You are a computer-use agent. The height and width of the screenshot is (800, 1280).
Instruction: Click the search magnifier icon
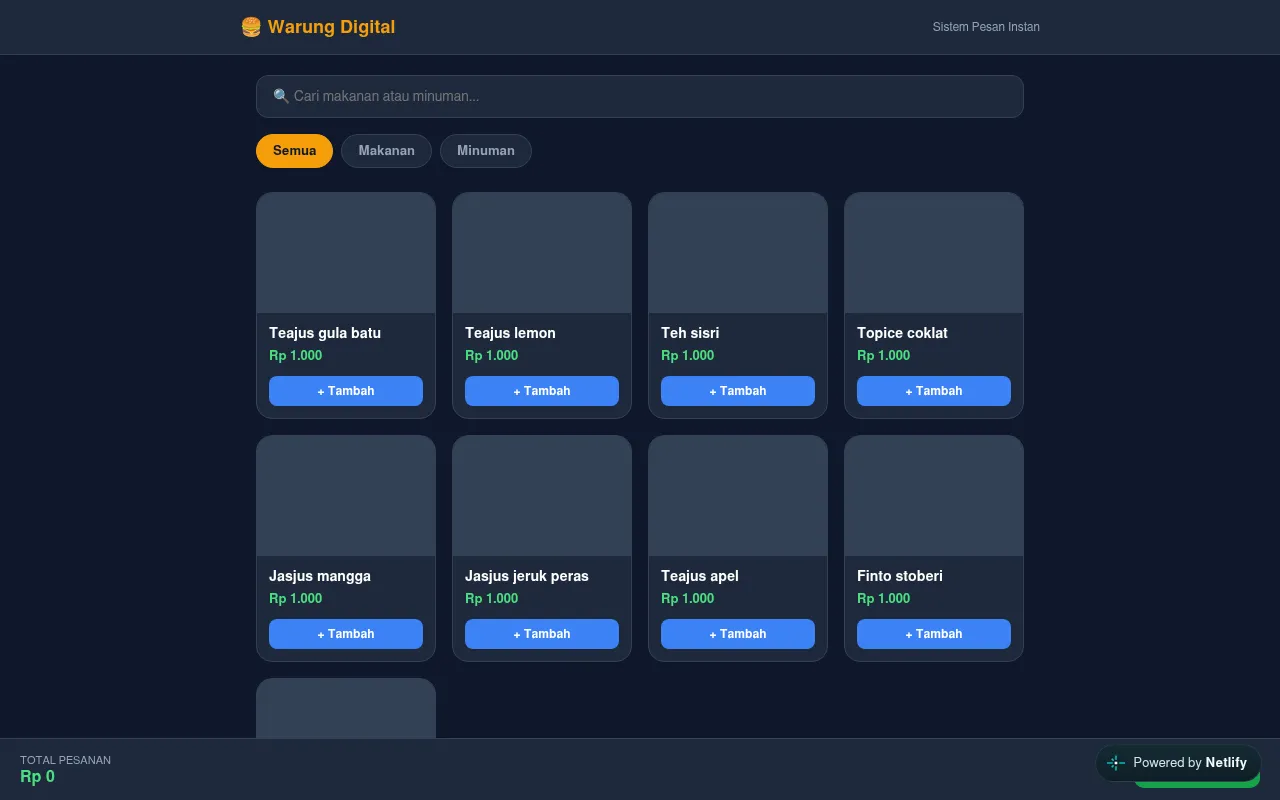[x=281, y=96]
